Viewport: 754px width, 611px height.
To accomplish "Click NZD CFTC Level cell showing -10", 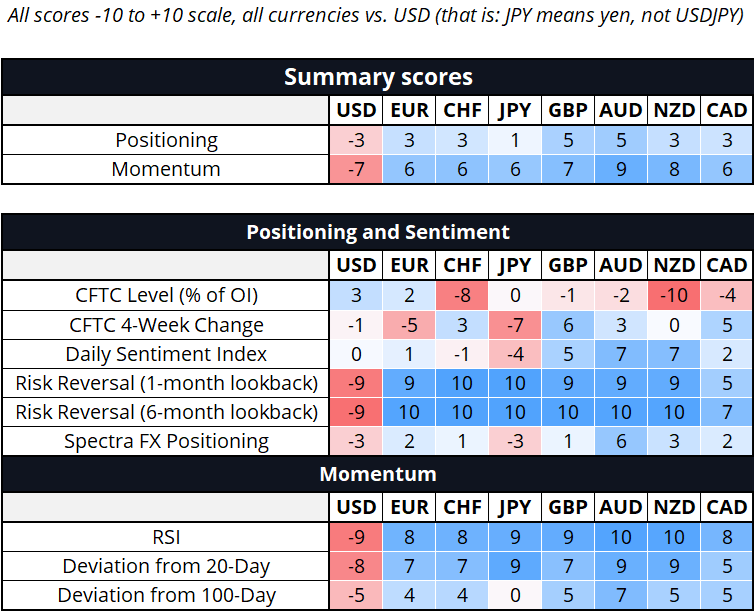I will (x=673, y=295).
